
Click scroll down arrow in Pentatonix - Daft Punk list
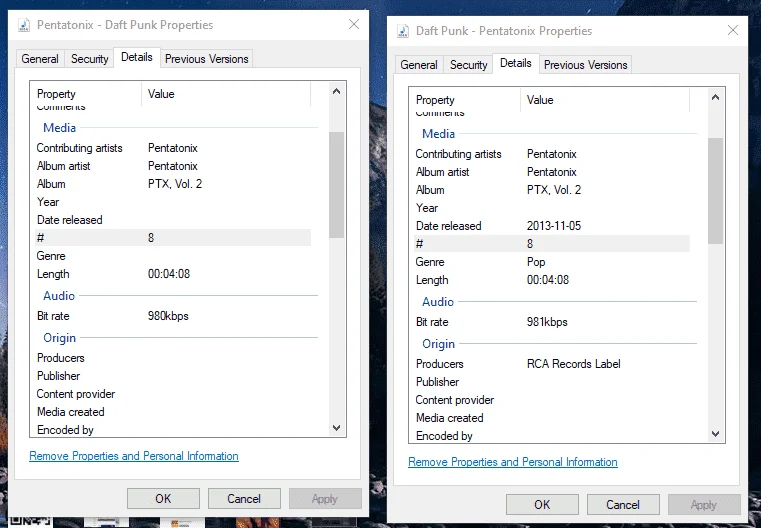(336, 428)
